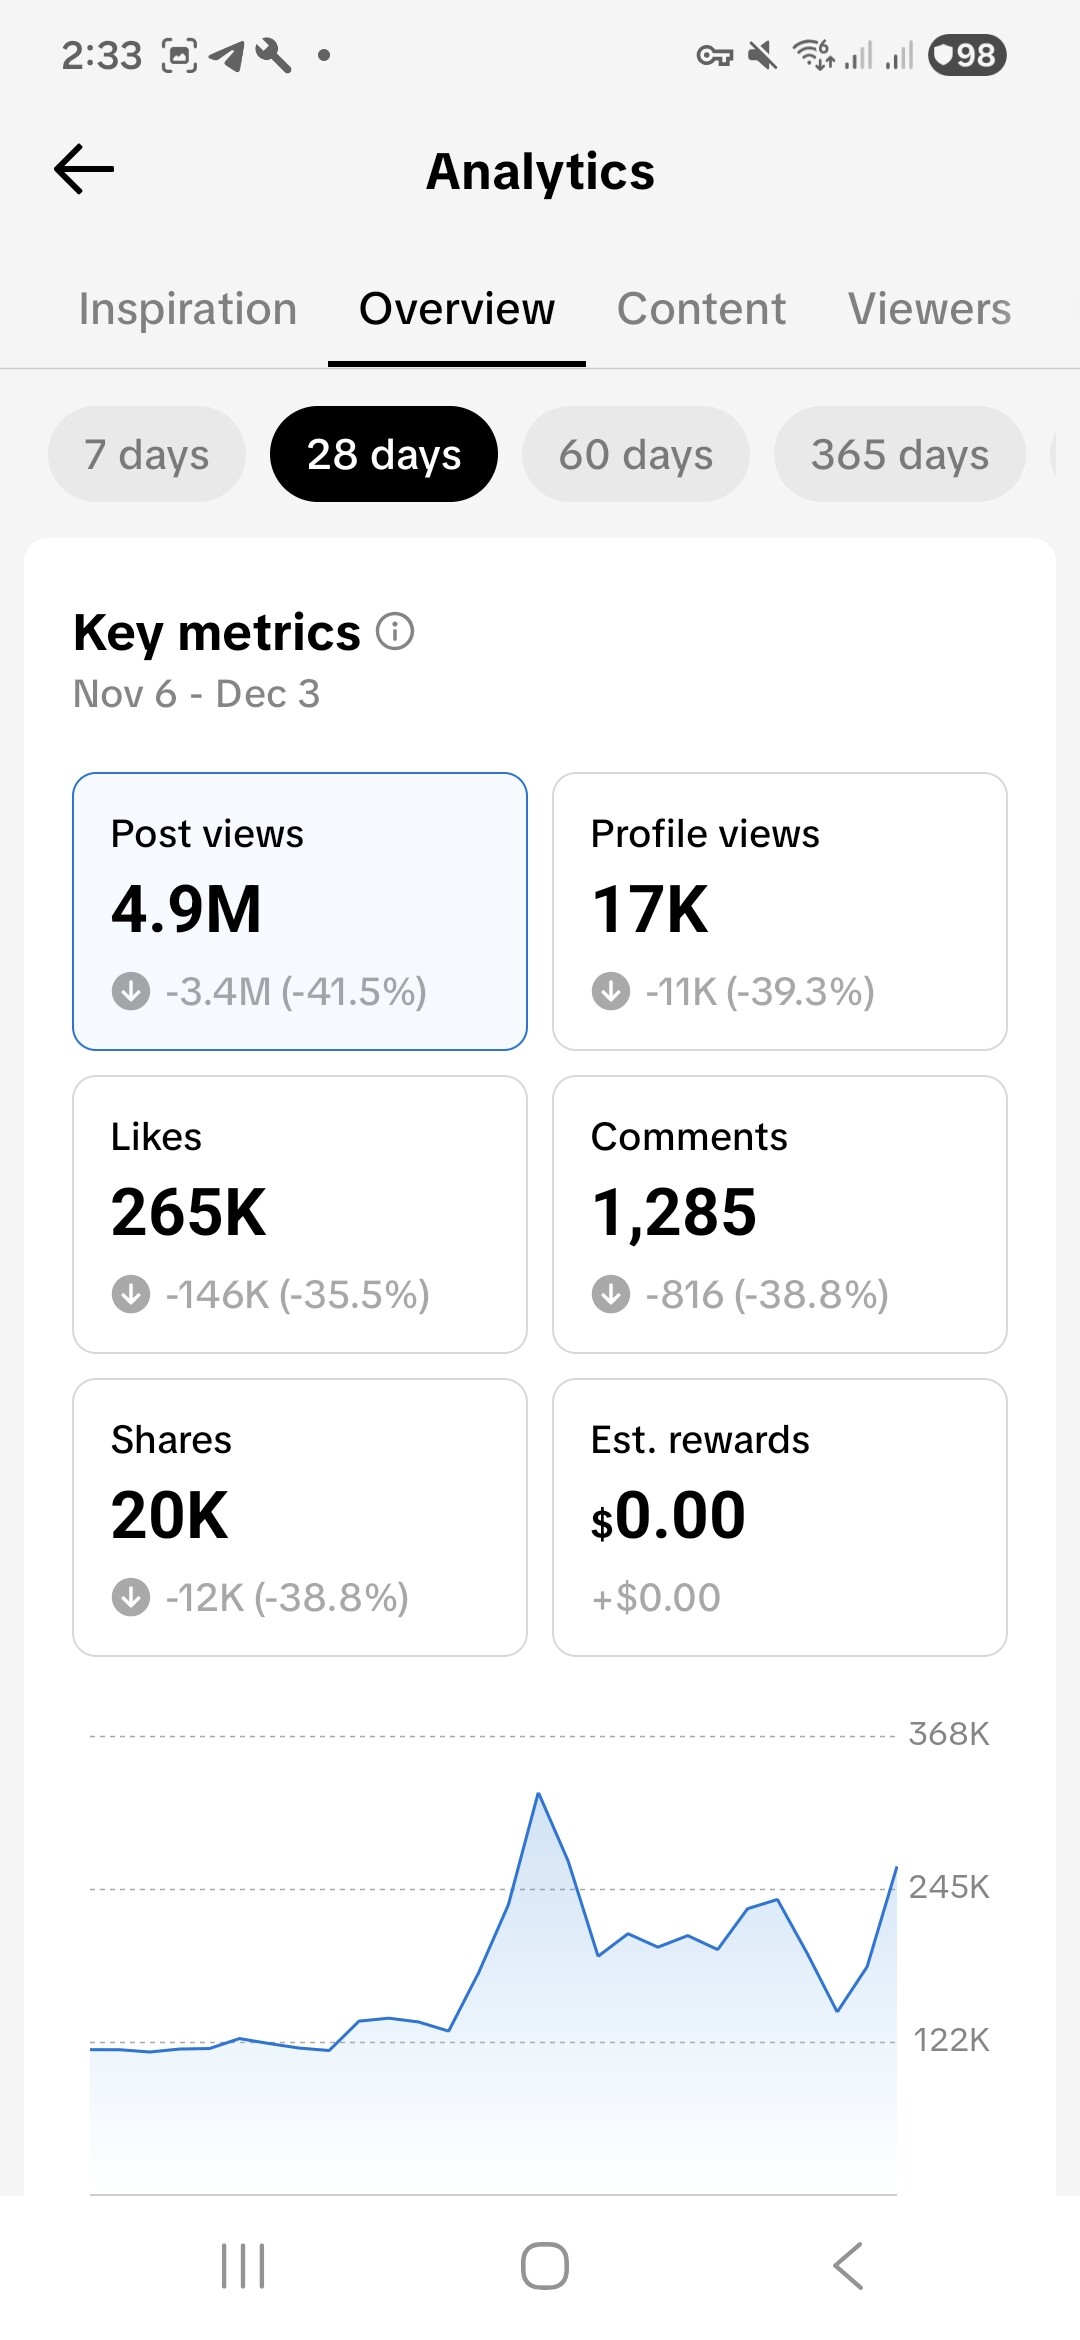This screenshot has width=1080, height=2340.
Task: Select the Comments metric card
Action: click(x=780, y=1214)
